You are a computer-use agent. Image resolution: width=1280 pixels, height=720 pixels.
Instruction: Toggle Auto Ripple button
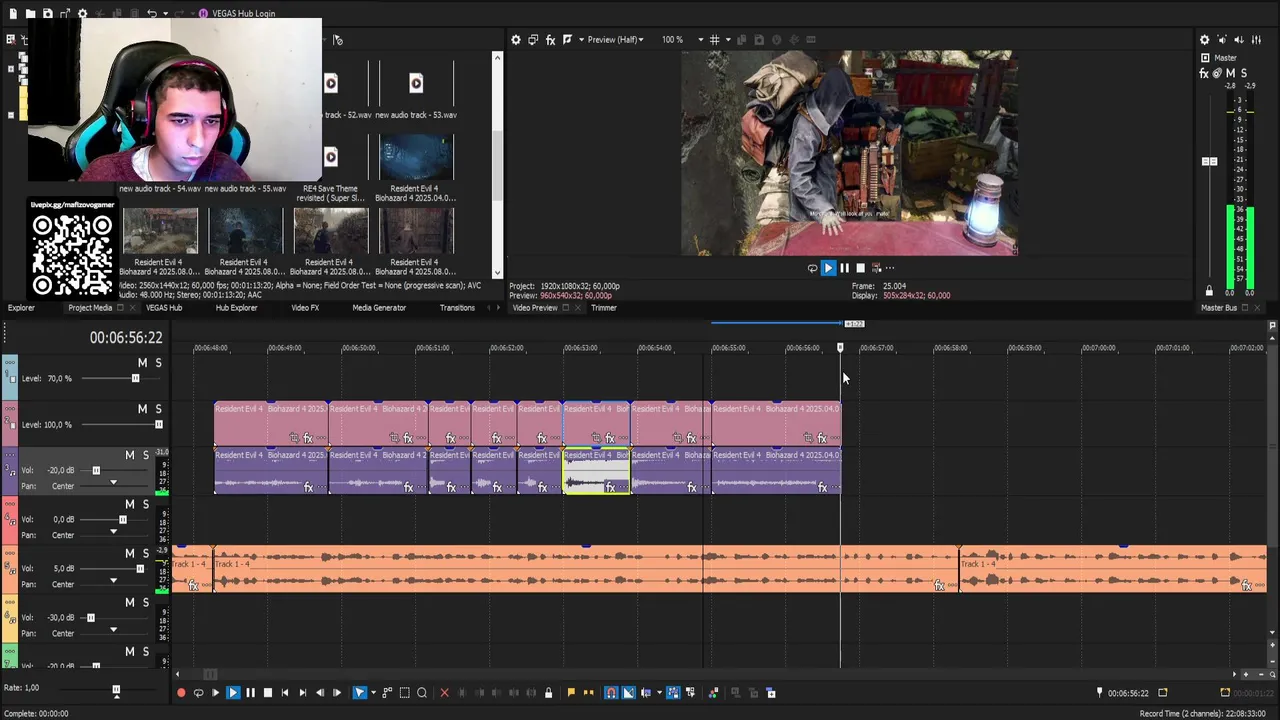(645, 692)
